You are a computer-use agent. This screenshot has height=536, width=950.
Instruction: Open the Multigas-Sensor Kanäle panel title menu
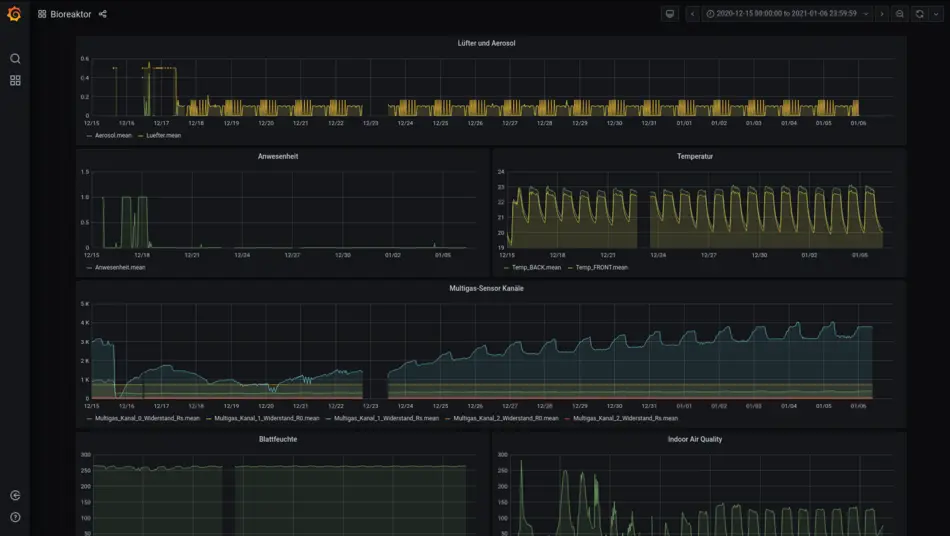point(486,288)
